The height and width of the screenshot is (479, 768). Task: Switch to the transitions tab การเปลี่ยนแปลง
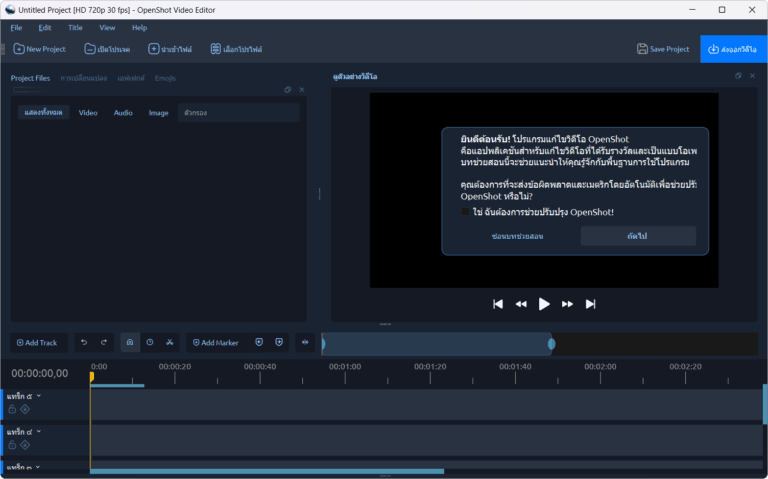[84, 78]
